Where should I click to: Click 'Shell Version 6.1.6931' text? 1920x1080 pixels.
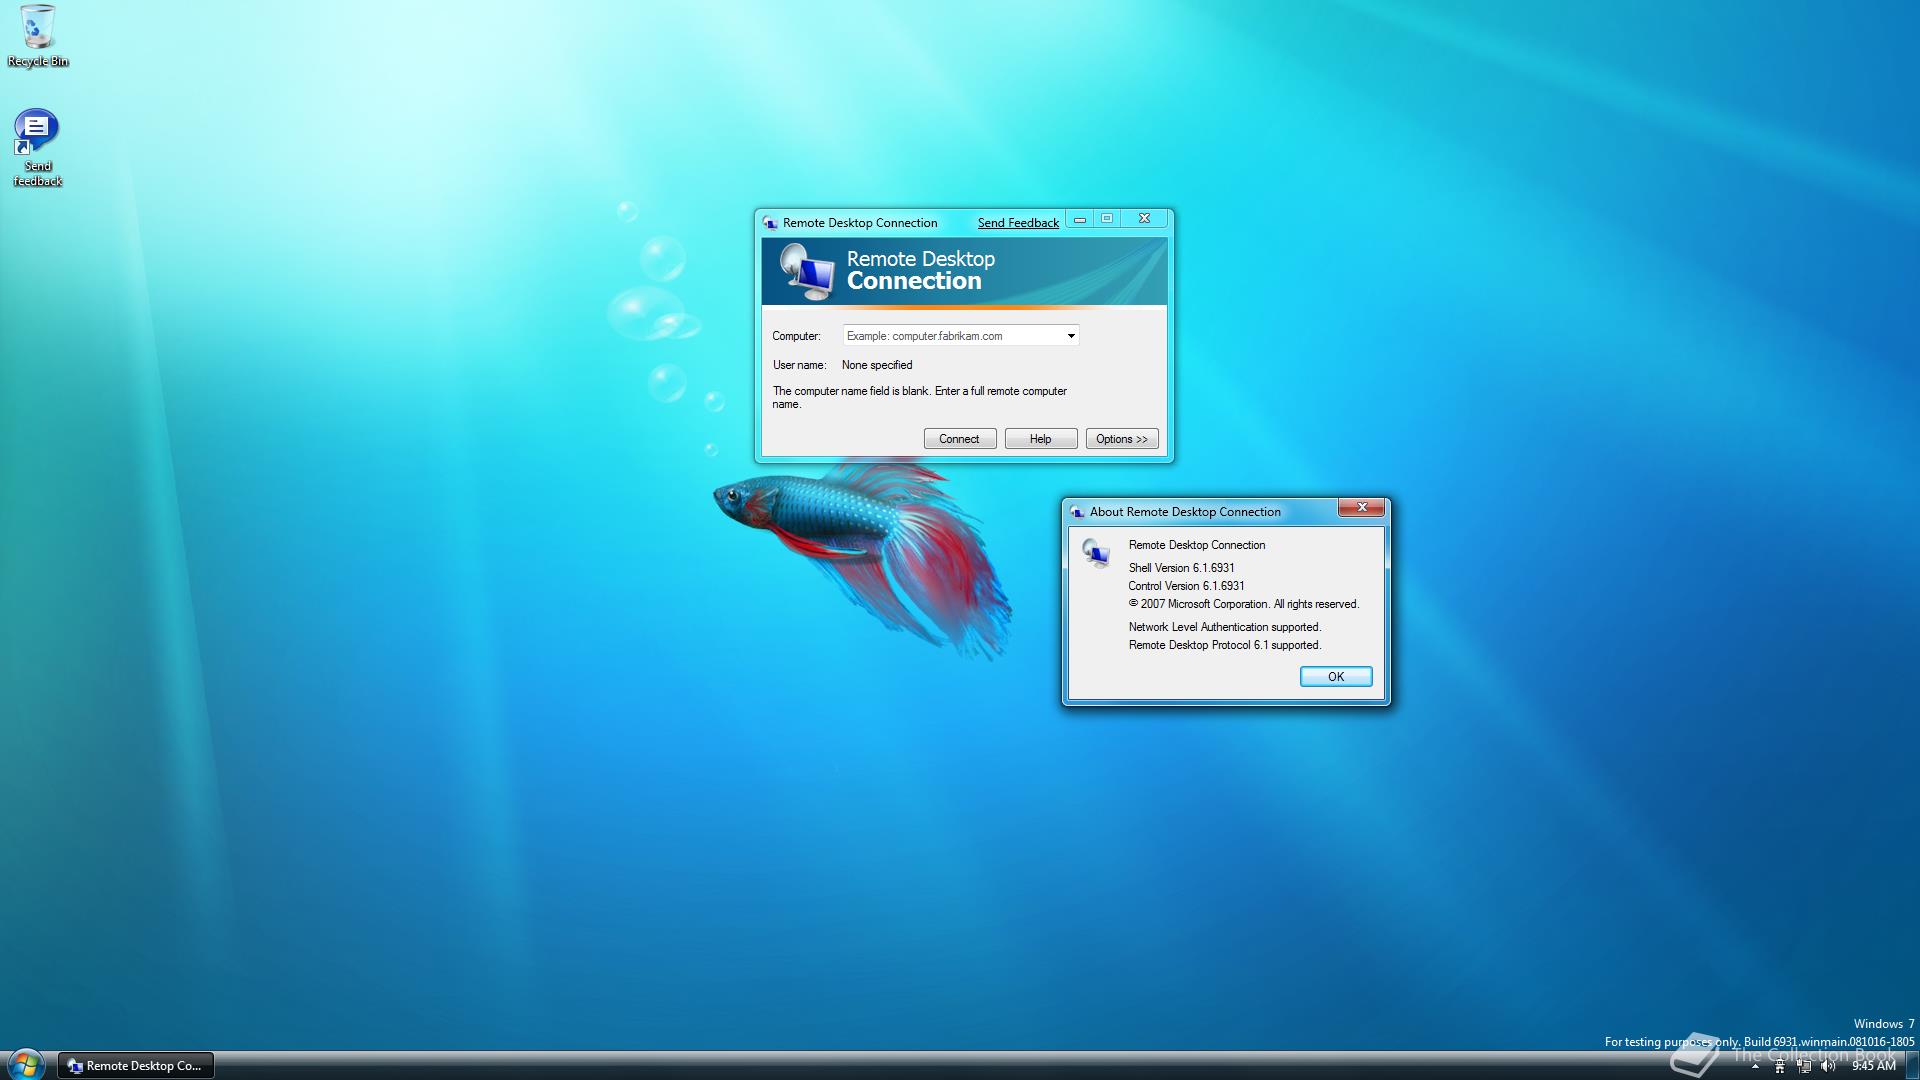pyautogui.click(x=1181, y=568)
